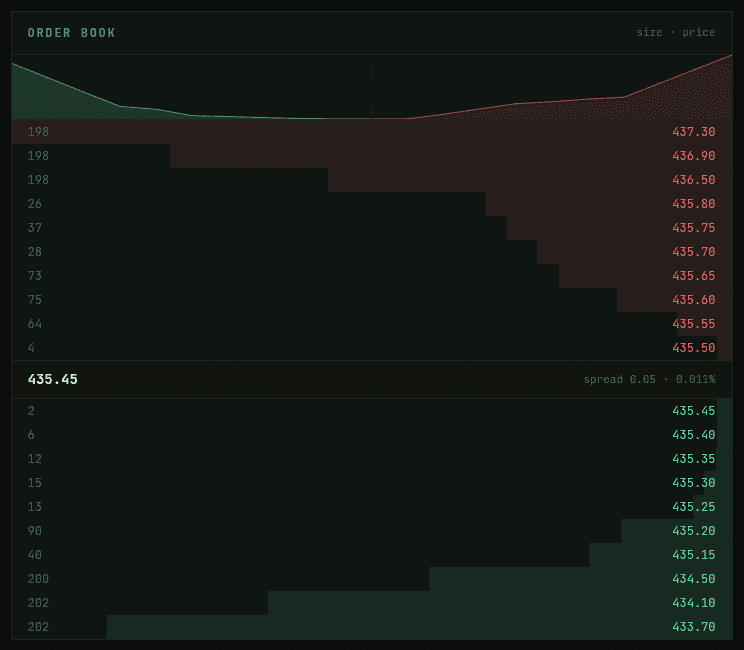Select ask price 435.60

(693, 300)
